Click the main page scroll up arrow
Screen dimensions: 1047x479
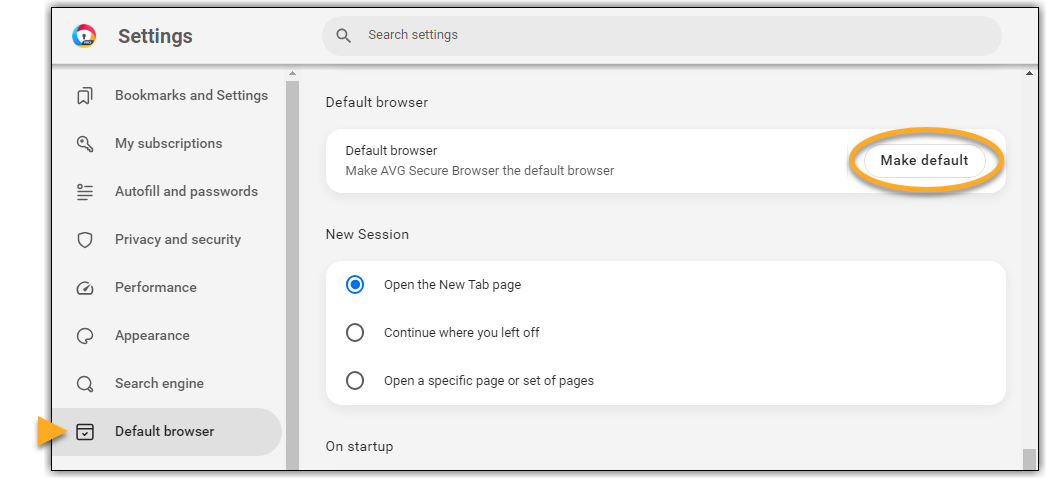click(x=1029, y=73)
